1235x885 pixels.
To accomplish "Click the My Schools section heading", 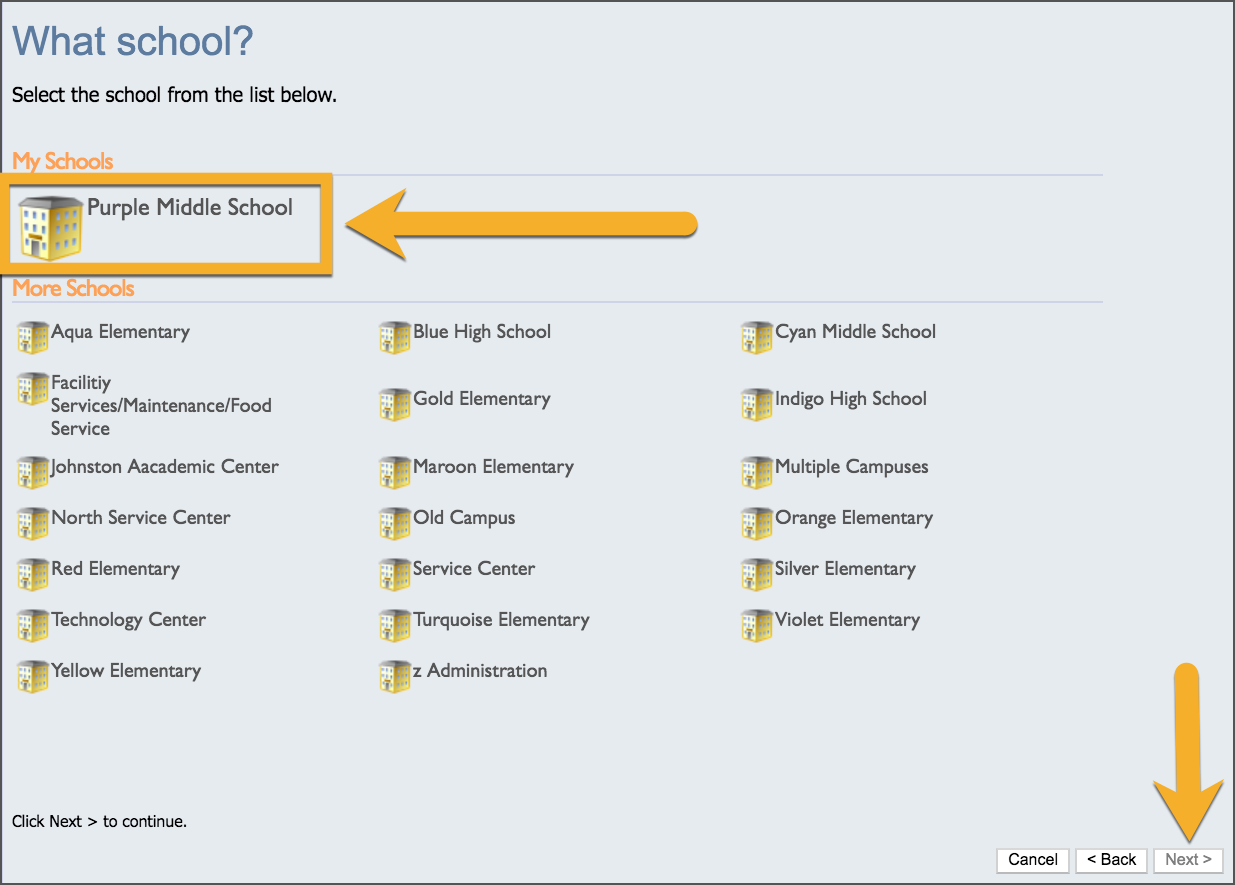I will [63, 162].
